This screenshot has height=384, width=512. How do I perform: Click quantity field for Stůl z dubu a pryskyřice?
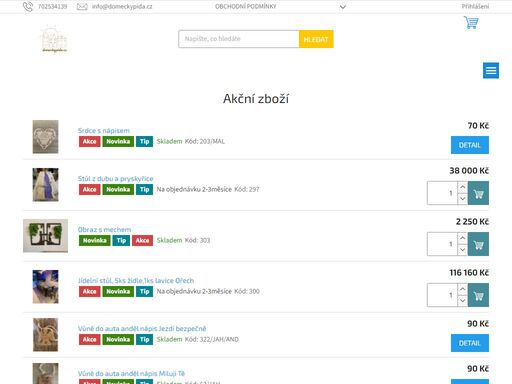coord(442,193)
